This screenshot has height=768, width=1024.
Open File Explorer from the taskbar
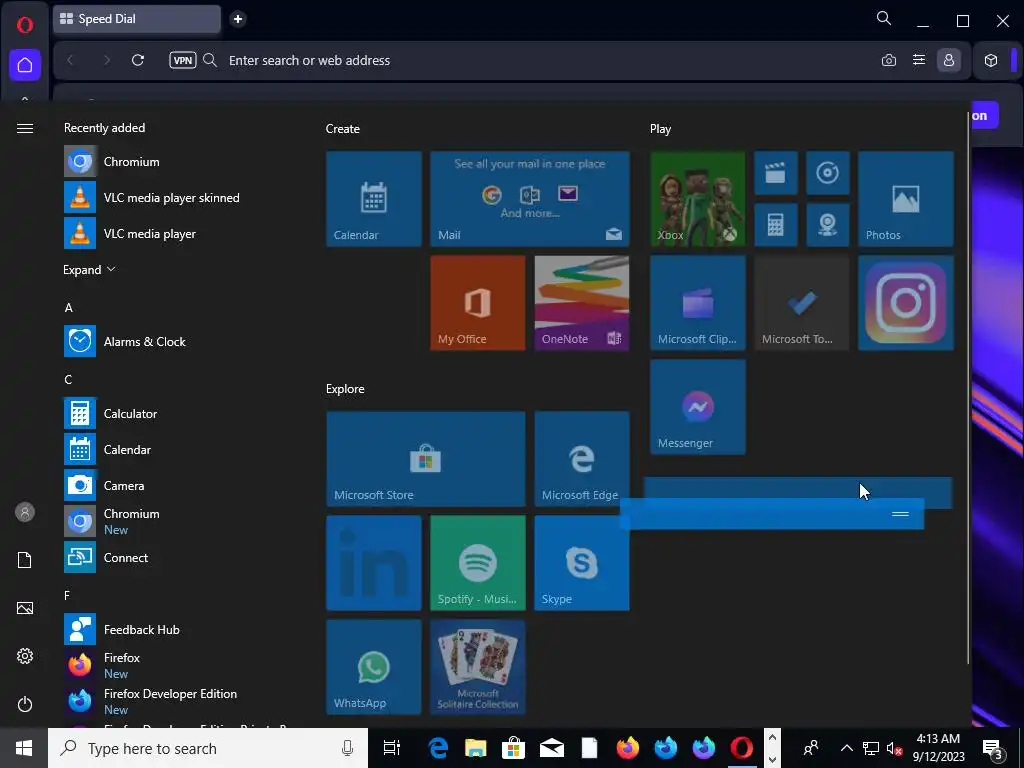(475, 748)
